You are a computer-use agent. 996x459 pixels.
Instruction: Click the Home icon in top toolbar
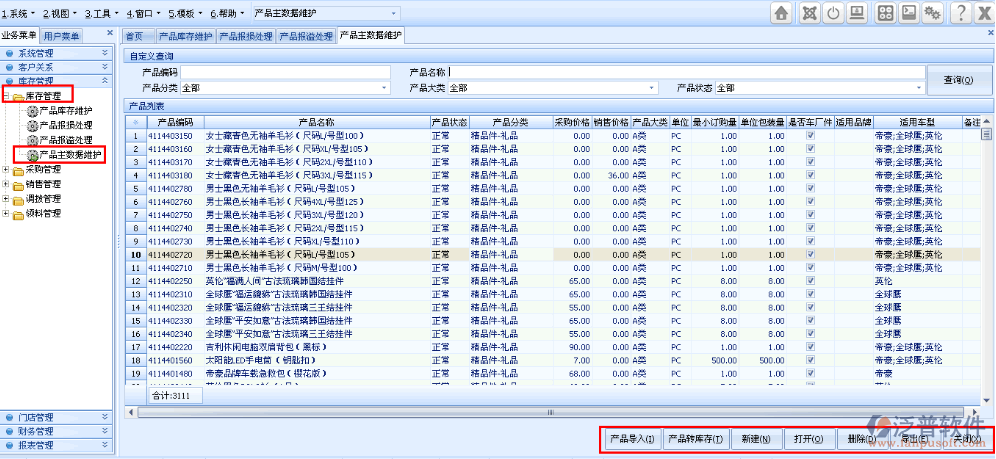click(781, 13)
